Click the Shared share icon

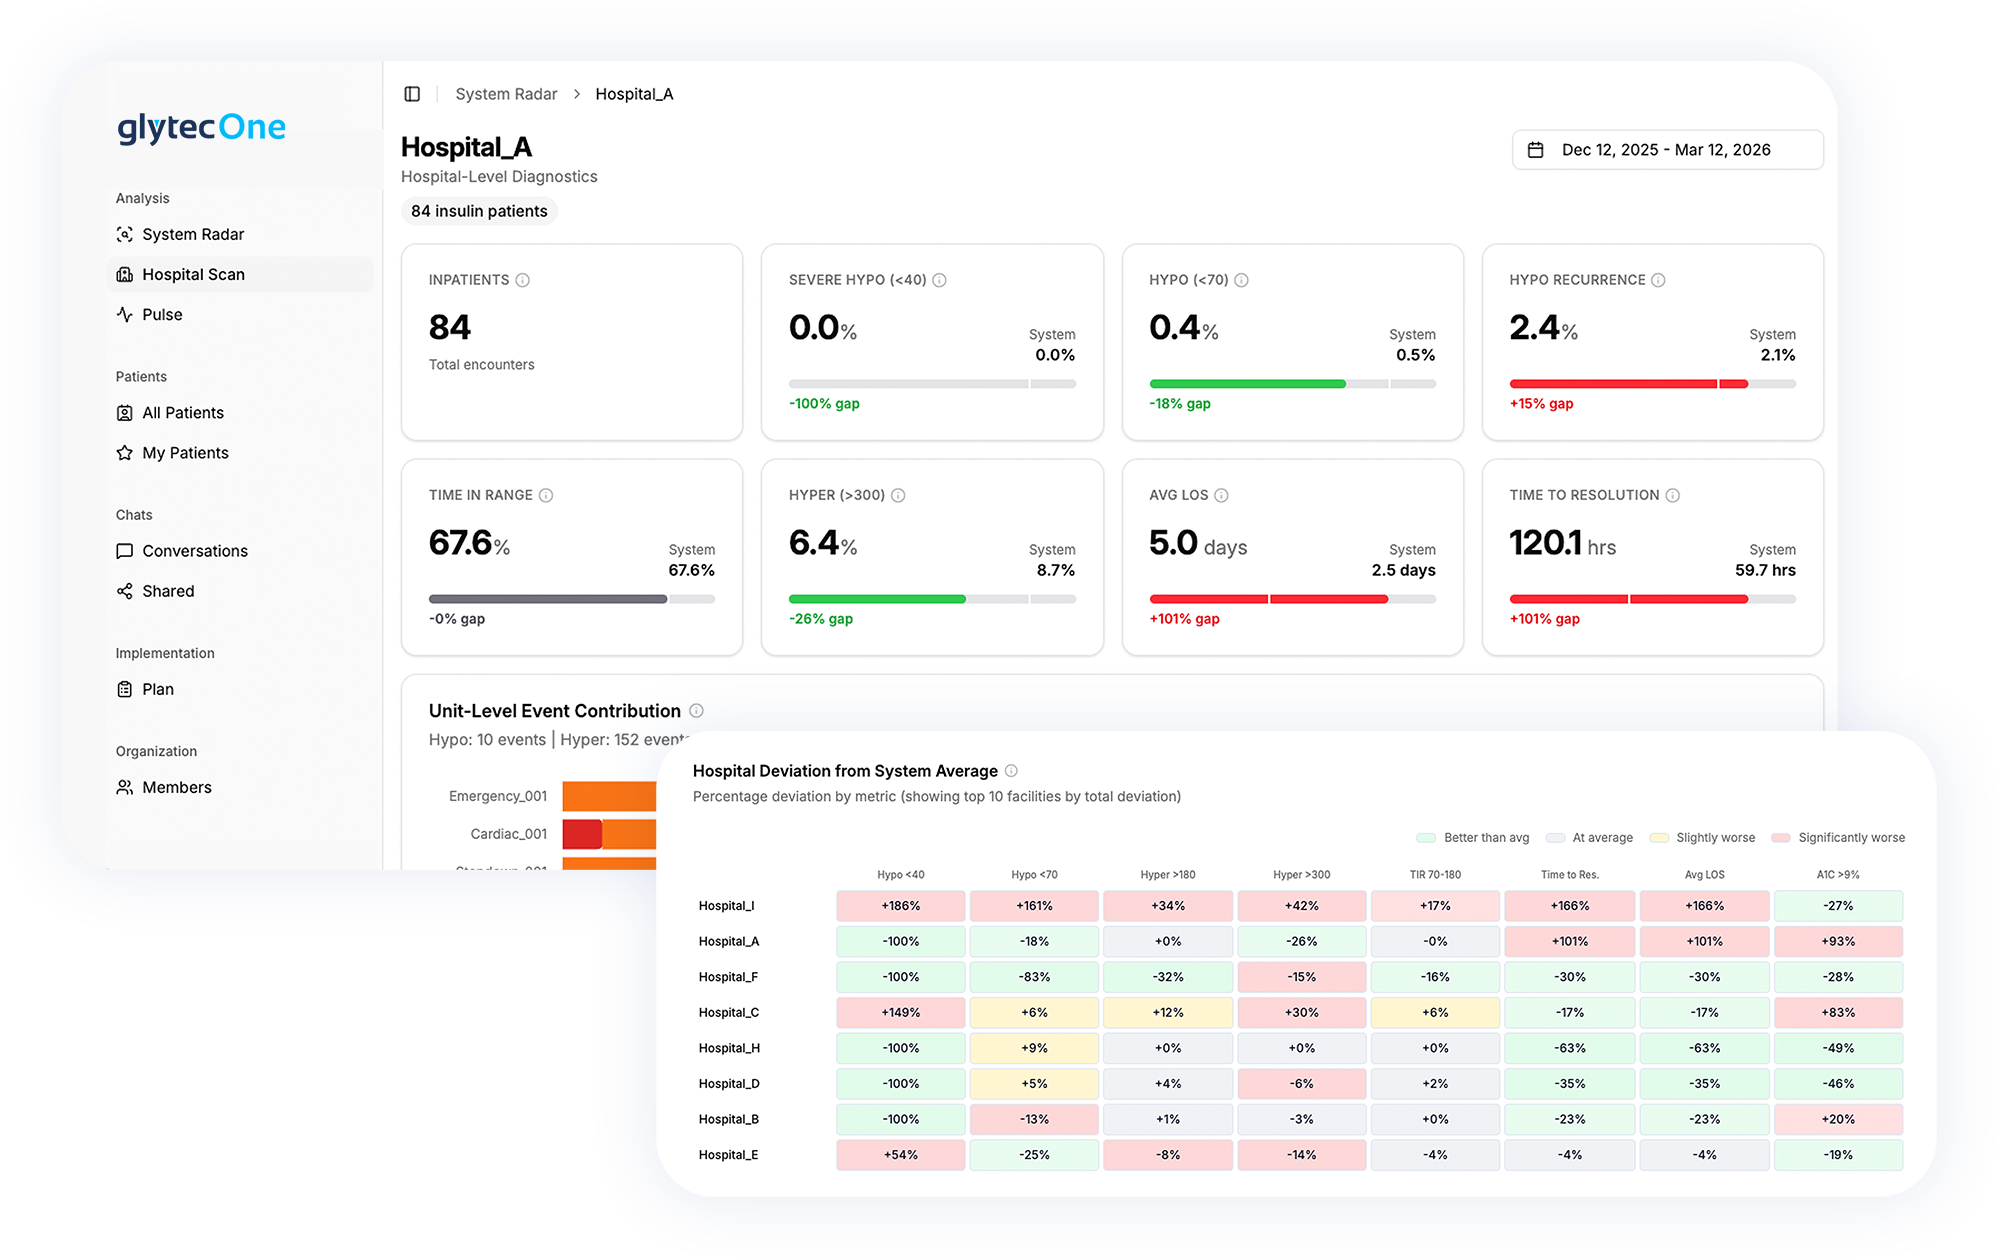pyautogui.click(x=125, y=591)
